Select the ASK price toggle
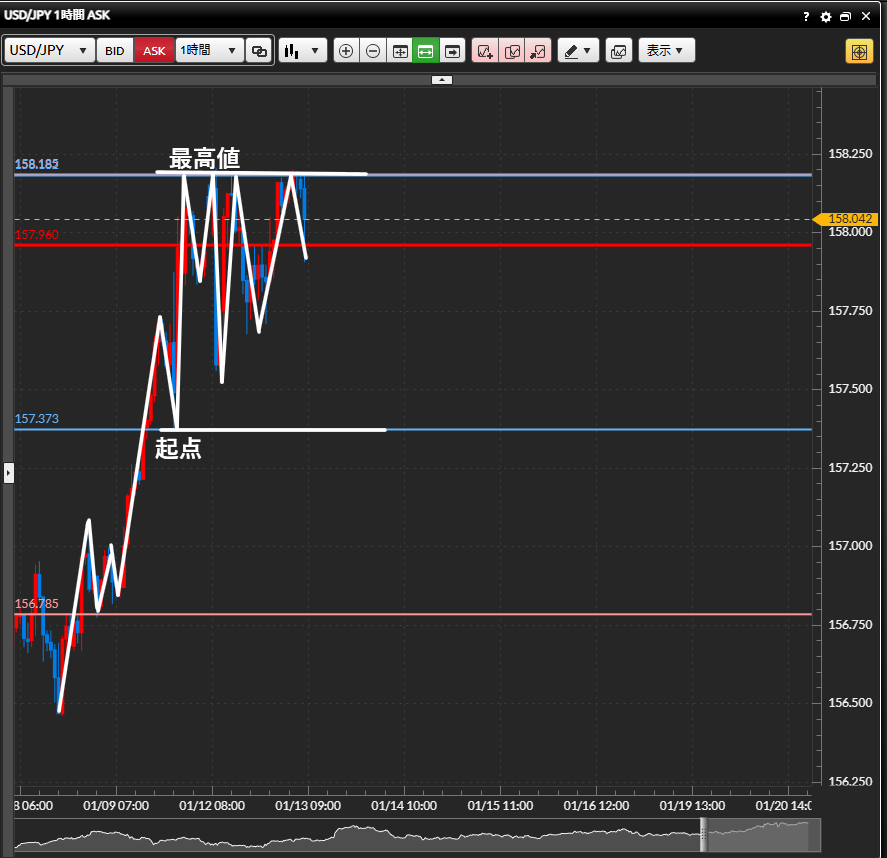This screenshot has width=887, height=858. tap(154, 51)
